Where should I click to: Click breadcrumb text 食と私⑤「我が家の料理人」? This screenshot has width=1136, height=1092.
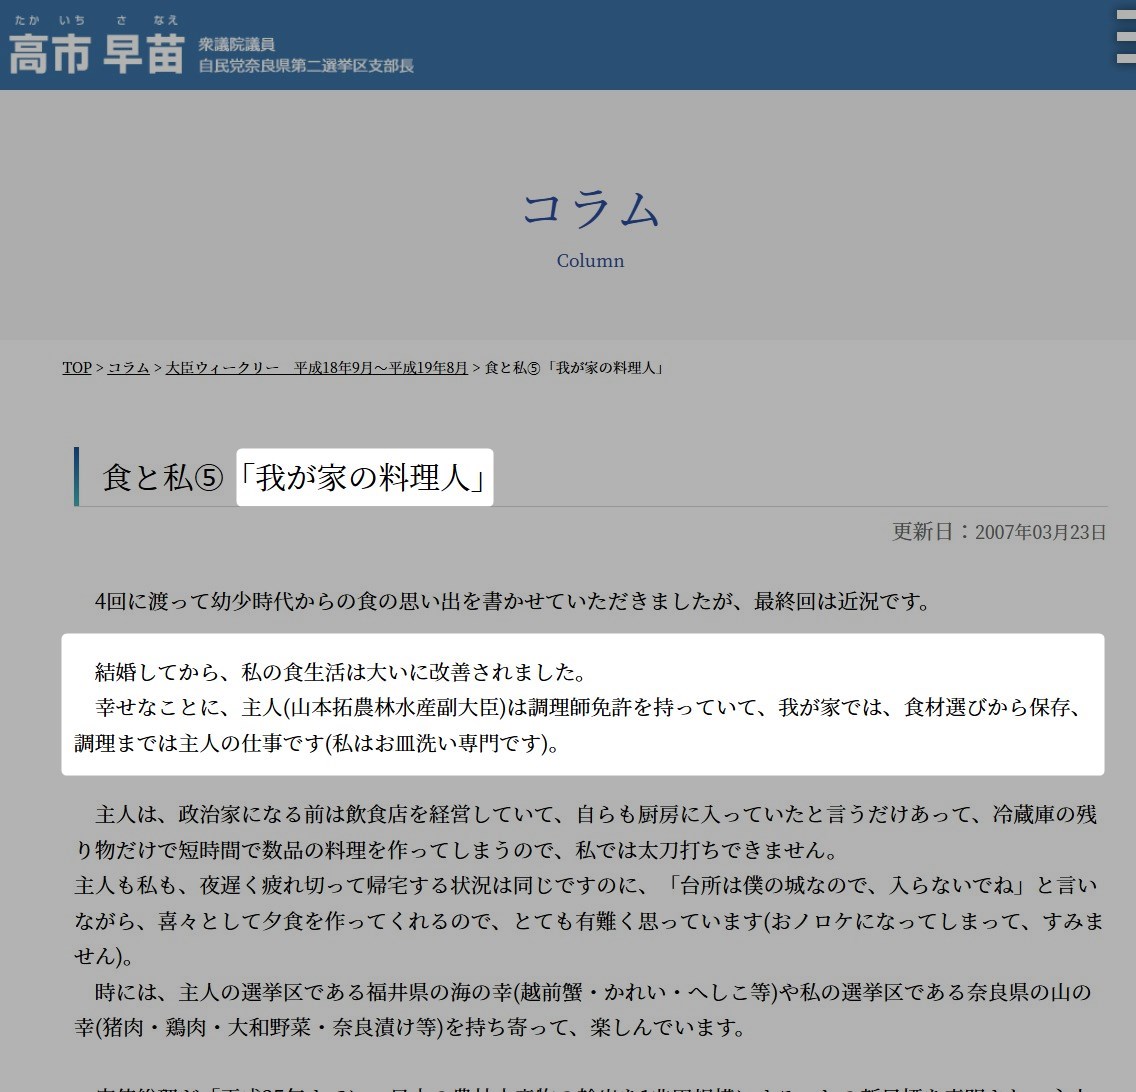click(x=575, y=367)
